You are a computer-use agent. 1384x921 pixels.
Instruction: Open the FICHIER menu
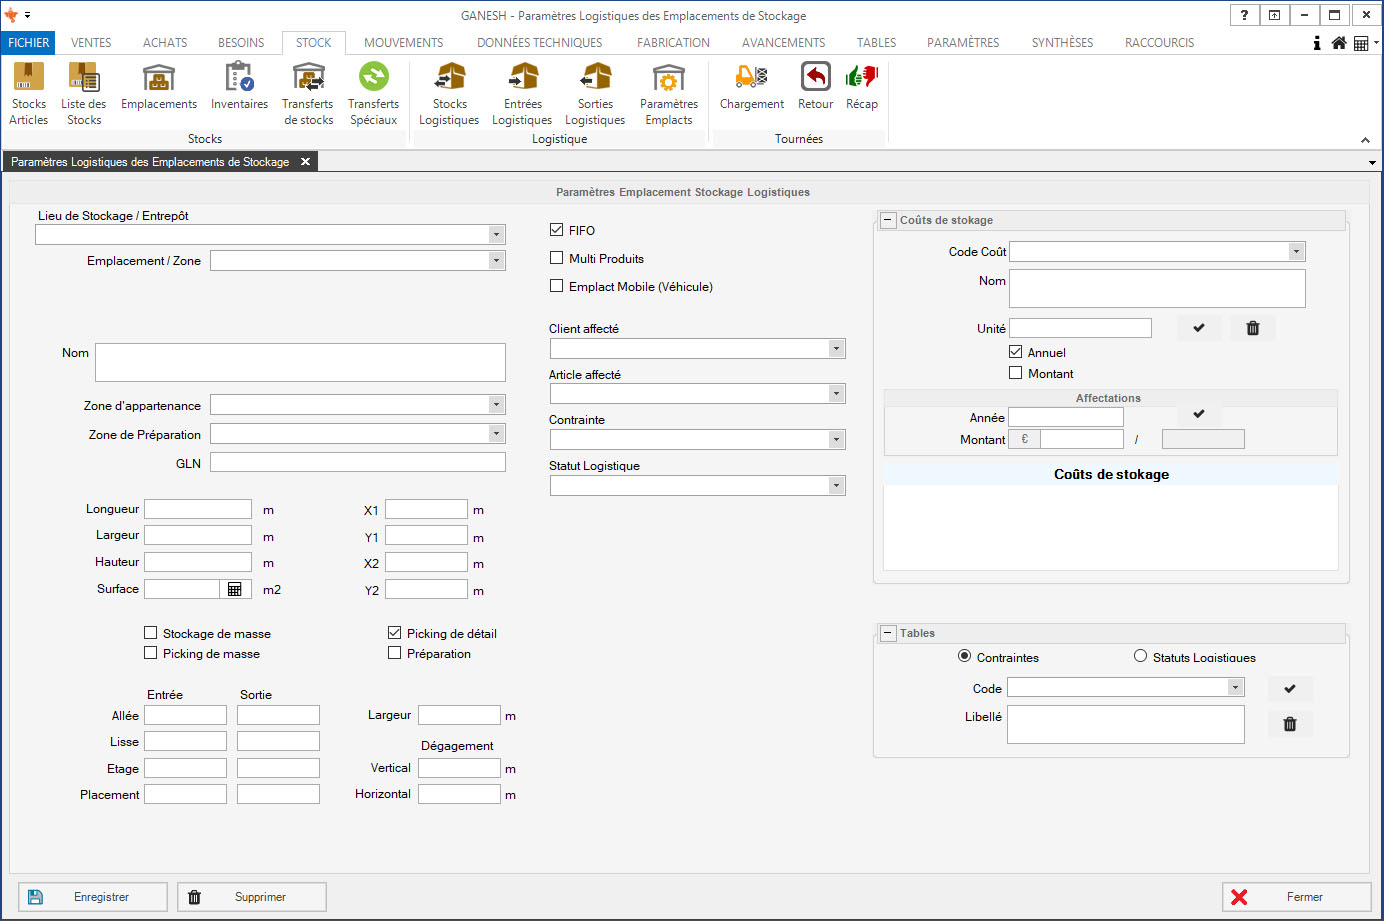pos(28,43)
